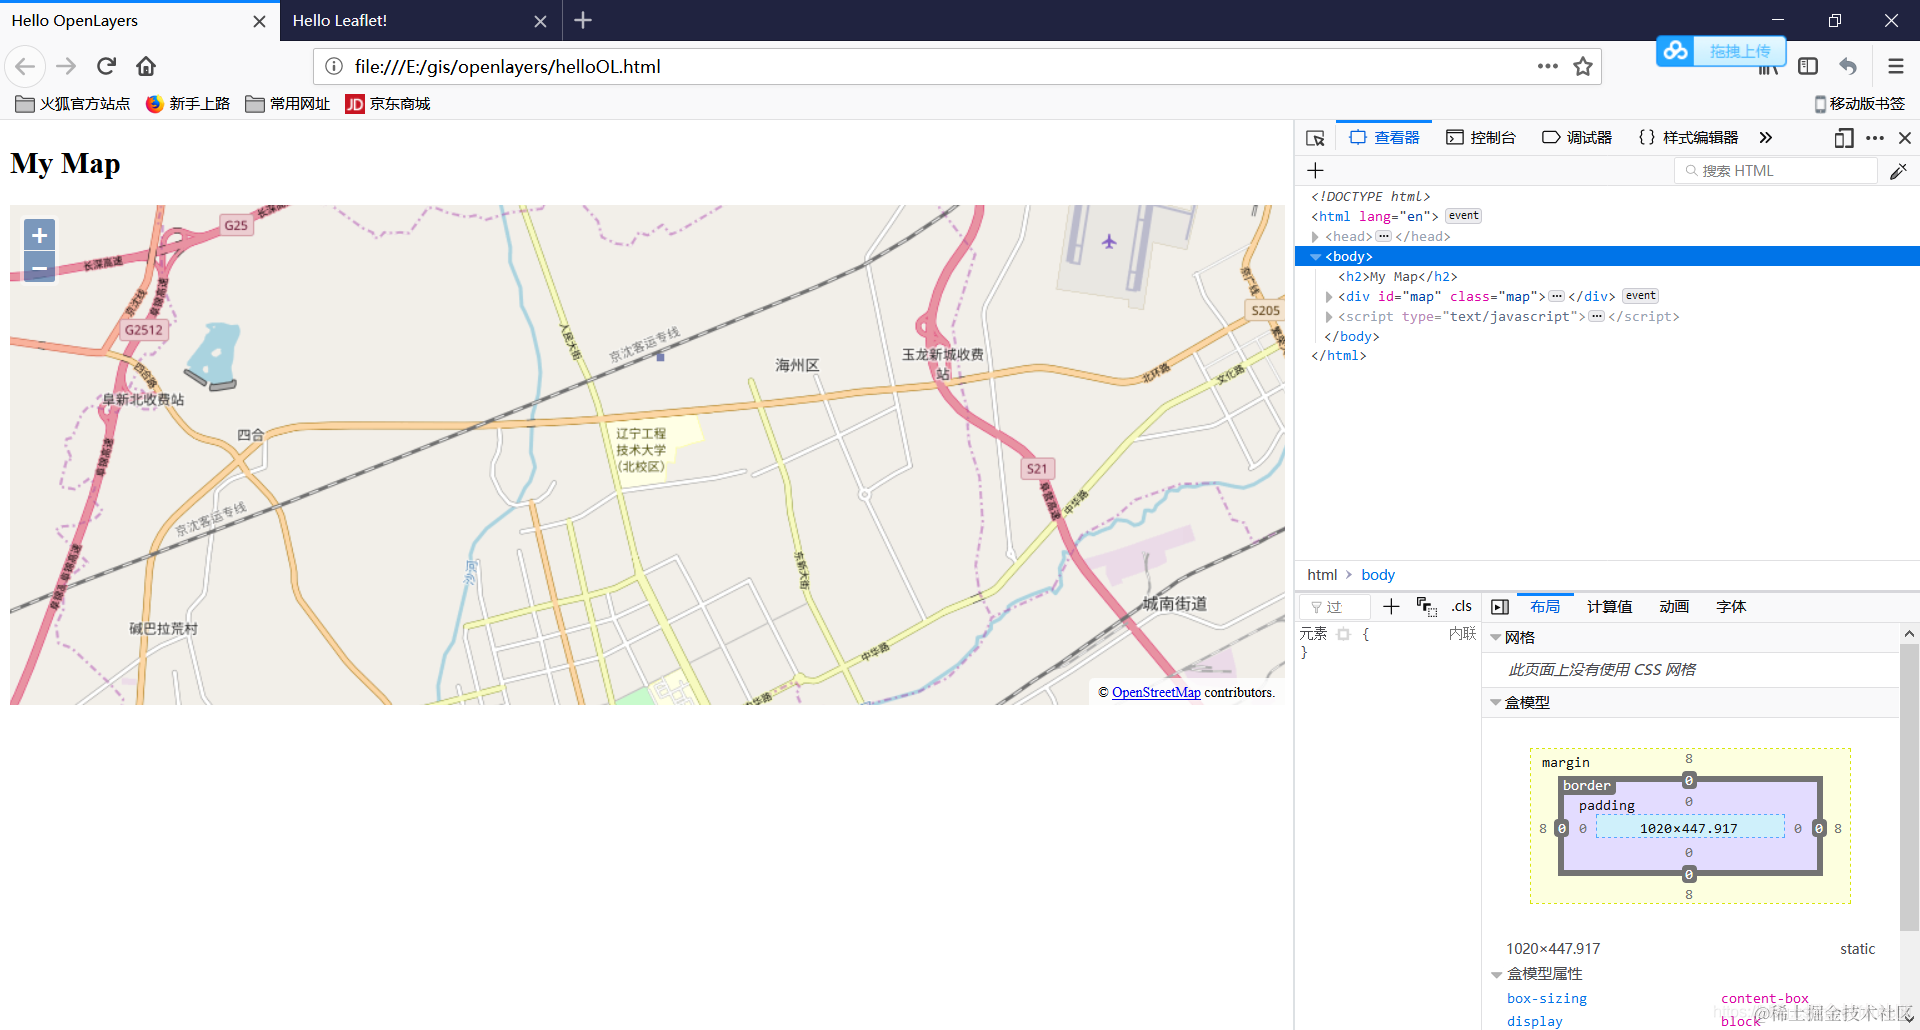Bookmark this page with the star
This screenshot has width=1920, height=1030.
pos(1583,67)
